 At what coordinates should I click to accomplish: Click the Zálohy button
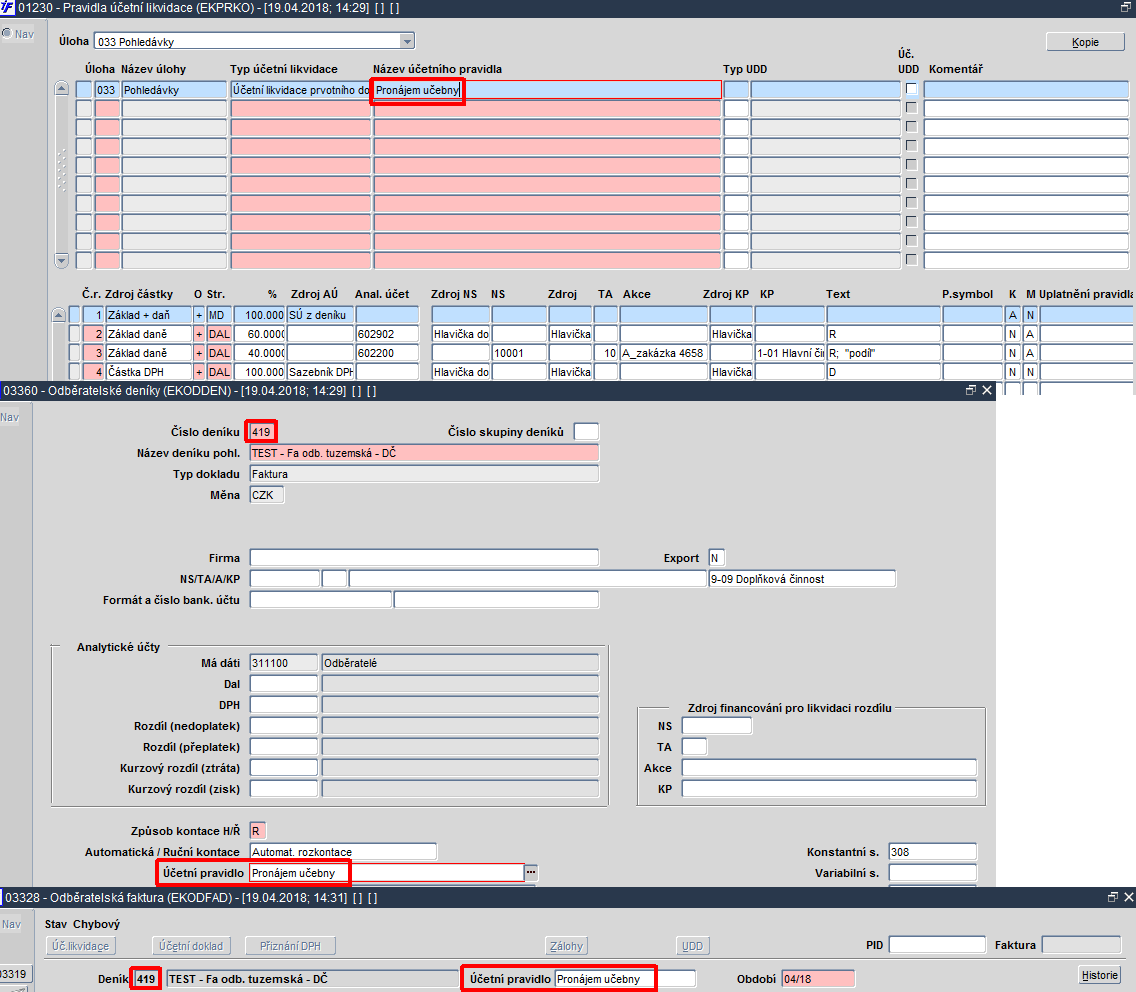coord(567,946)
